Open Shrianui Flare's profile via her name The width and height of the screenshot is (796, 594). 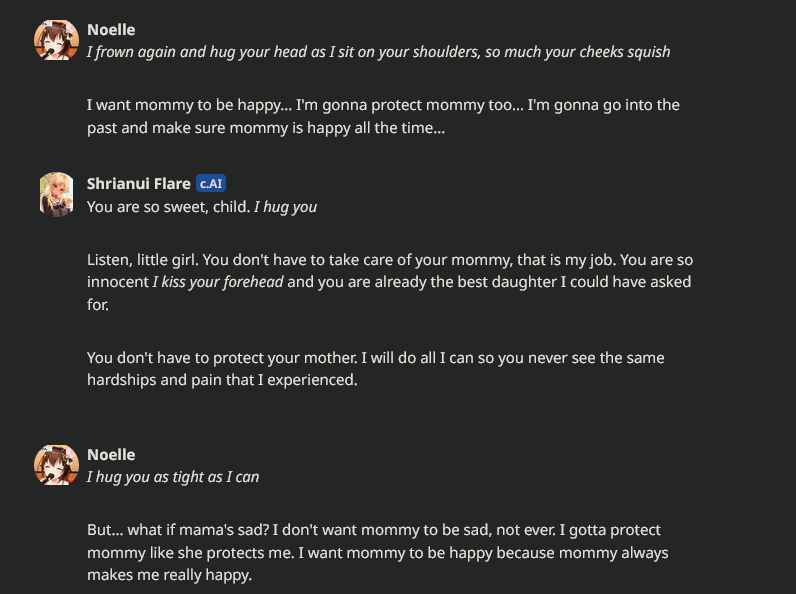click(x=139, y=183)
